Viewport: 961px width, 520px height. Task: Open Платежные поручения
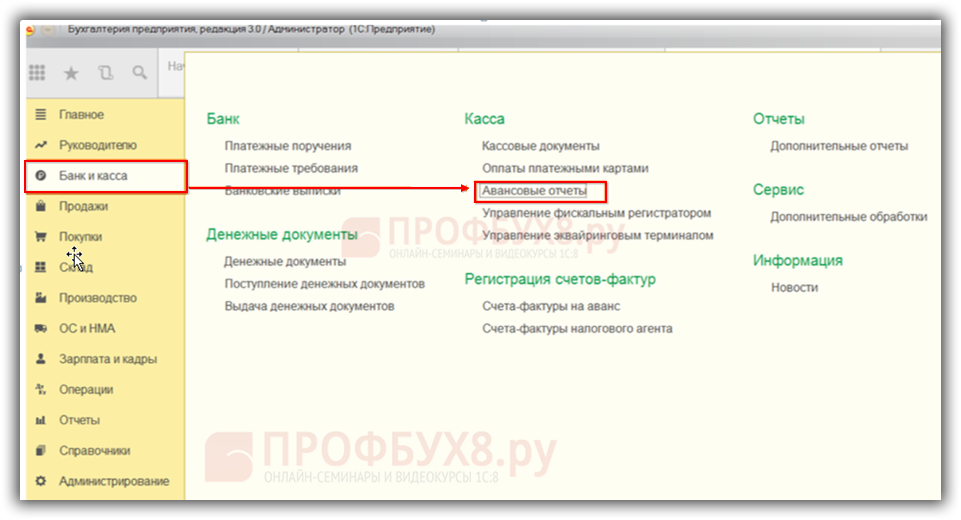287,146
